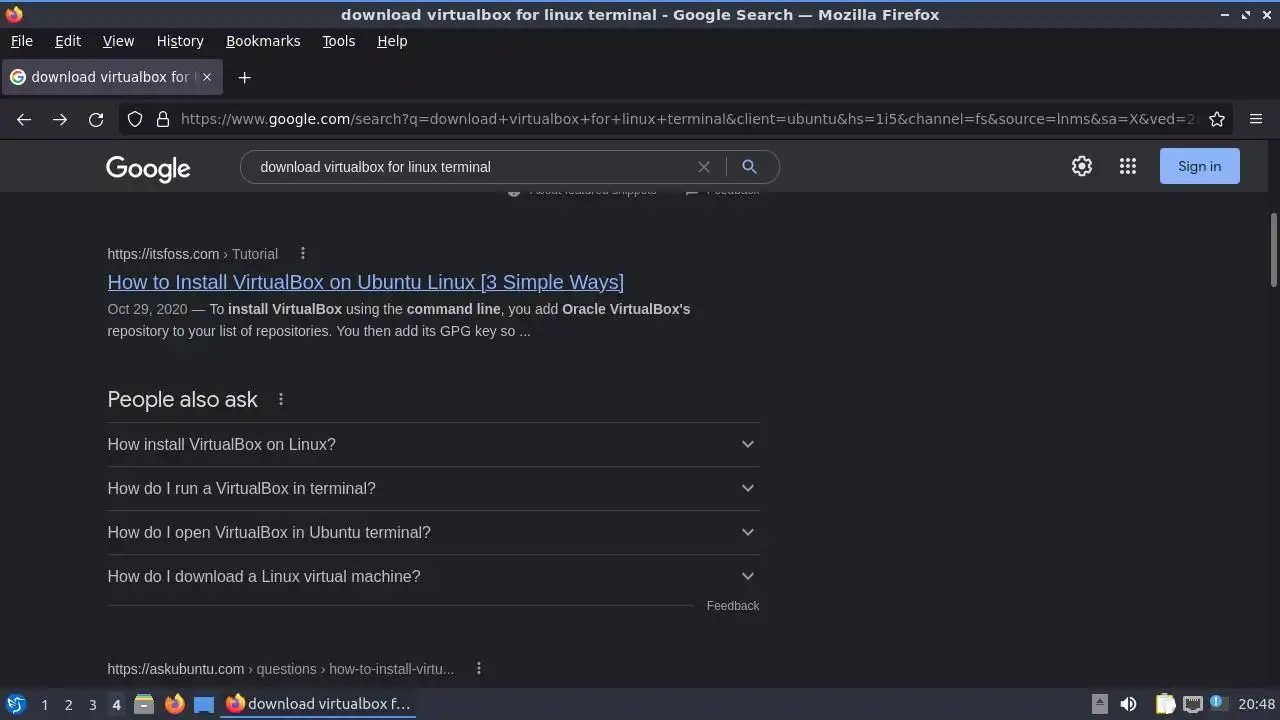
Task: Open more options beside People also ask
Action: [281, 399]
